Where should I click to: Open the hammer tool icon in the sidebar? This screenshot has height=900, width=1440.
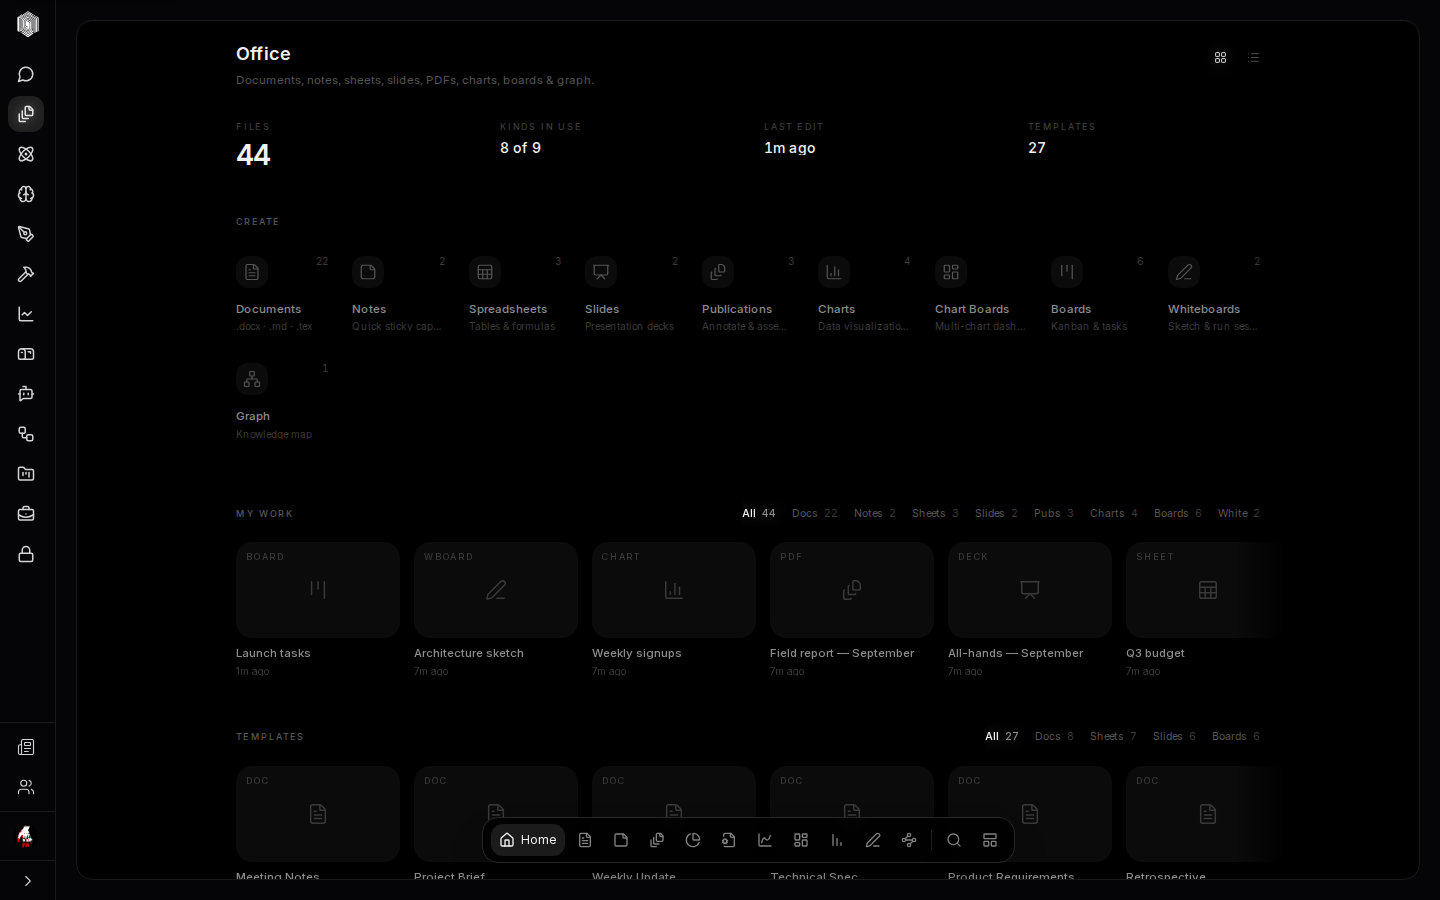coord(26,274)
